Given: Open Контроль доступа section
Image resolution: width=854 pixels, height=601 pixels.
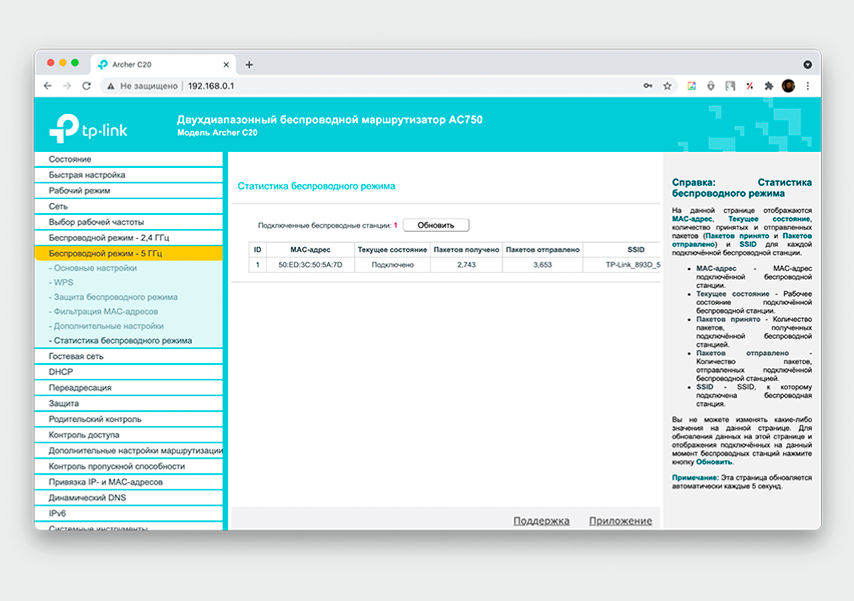Looking at the screenshot, I should (x=129, y=435).
